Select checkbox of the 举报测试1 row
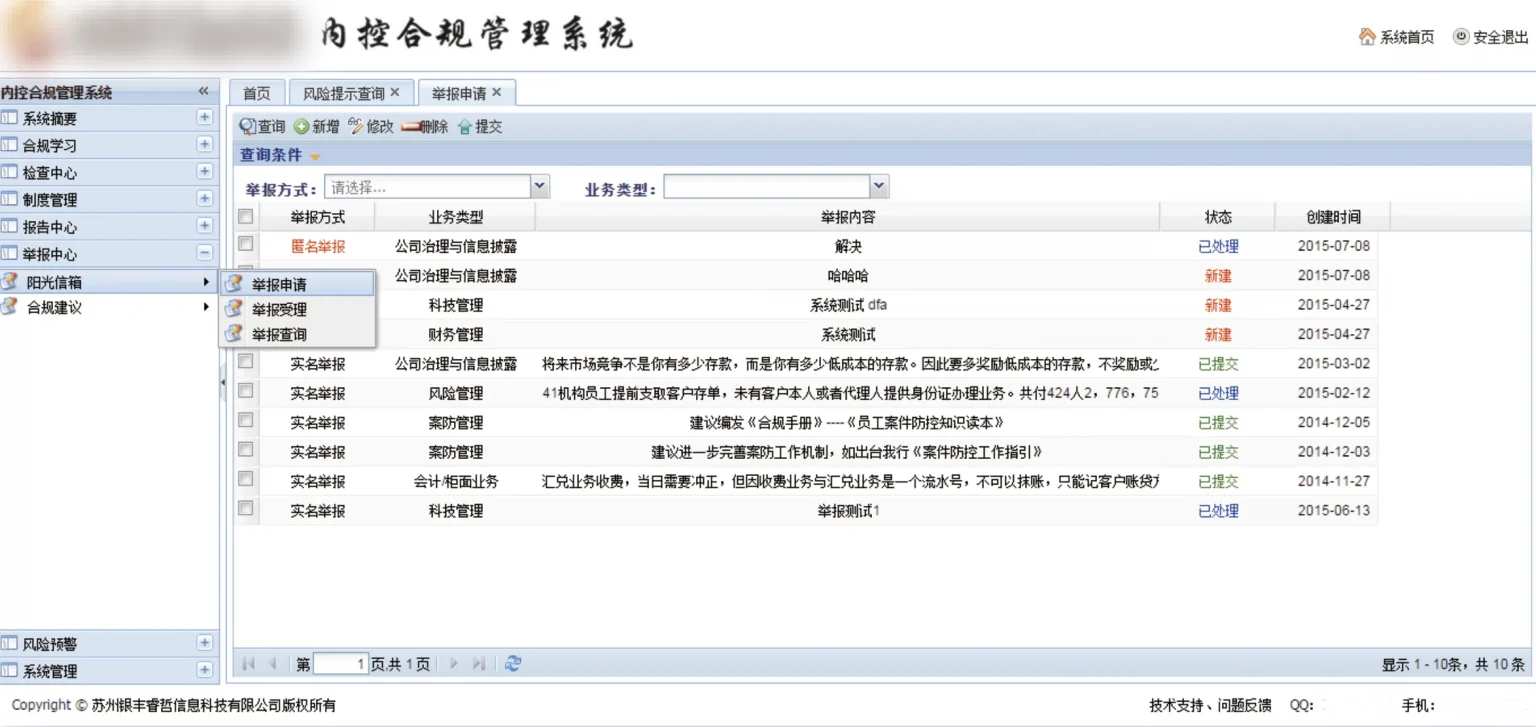1536x727 pixels. tap(246, 510)
